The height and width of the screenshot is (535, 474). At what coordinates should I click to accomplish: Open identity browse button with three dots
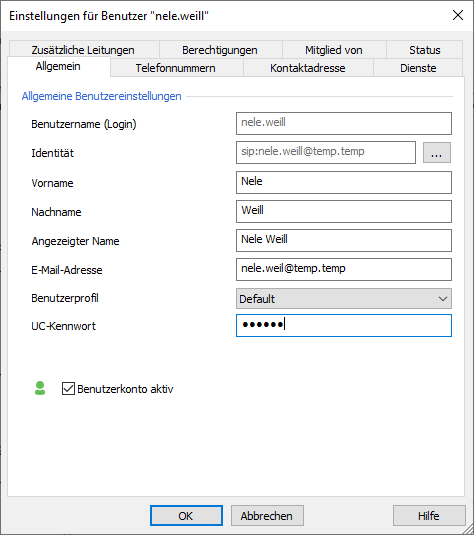(437, 153)
